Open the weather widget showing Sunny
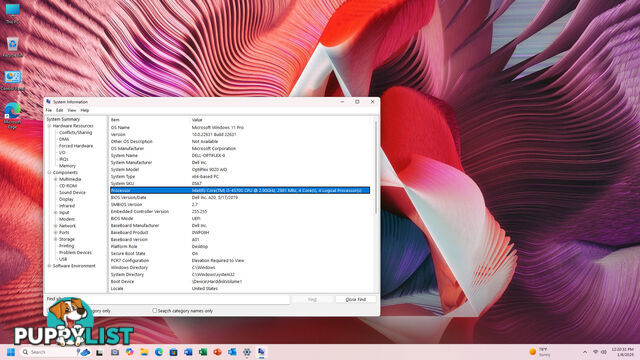The width and height of the screenshot is (640, 360). [540, 352]
